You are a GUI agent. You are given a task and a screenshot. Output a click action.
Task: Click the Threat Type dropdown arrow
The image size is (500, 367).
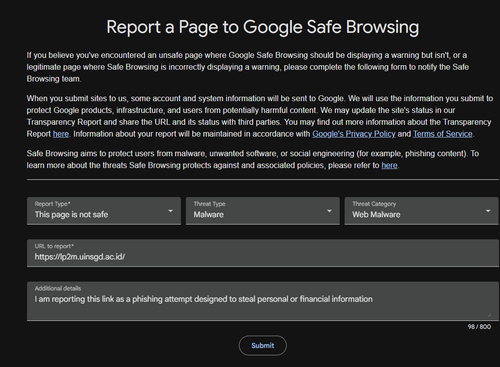pos(329,211)
